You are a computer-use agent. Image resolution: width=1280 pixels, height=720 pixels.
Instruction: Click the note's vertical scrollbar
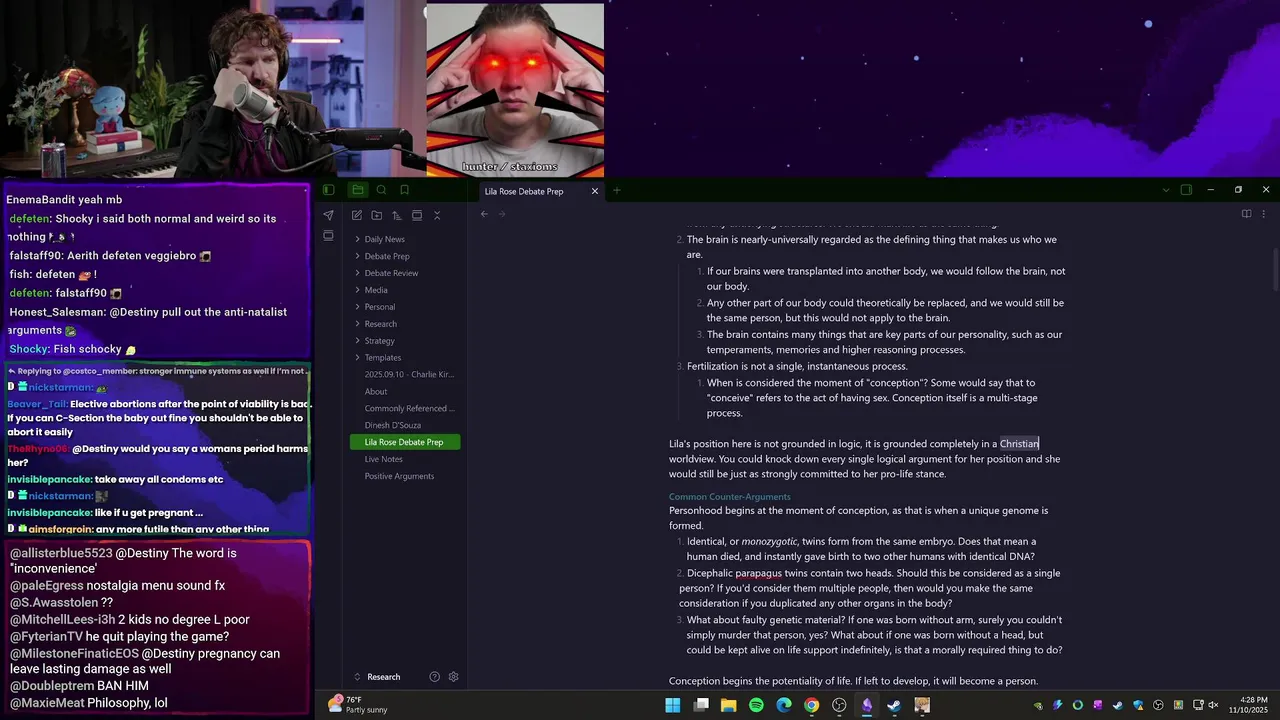(x=1274, y=270)
